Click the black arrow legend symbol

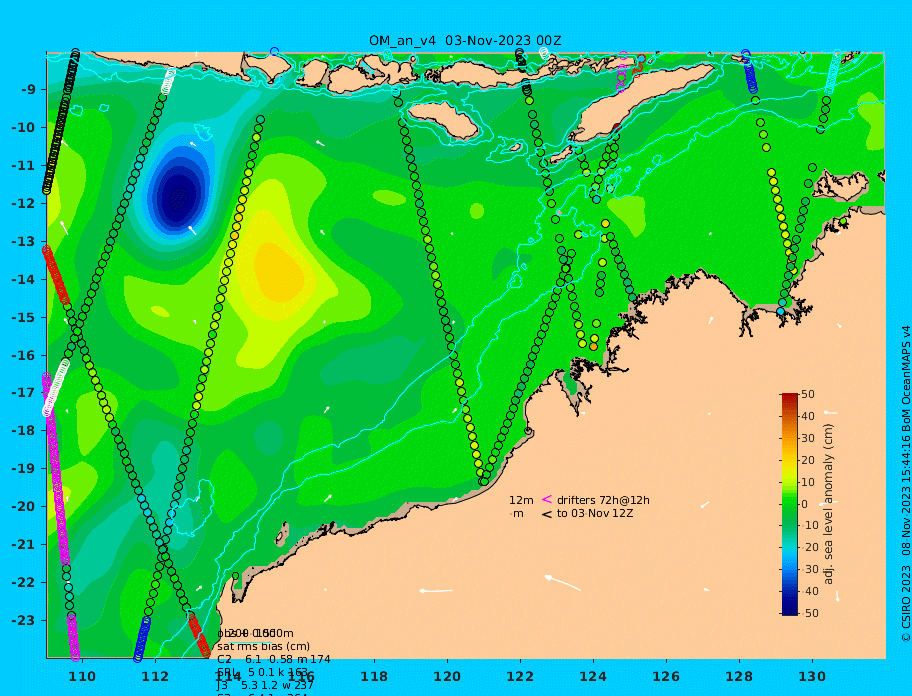point(547,514)
